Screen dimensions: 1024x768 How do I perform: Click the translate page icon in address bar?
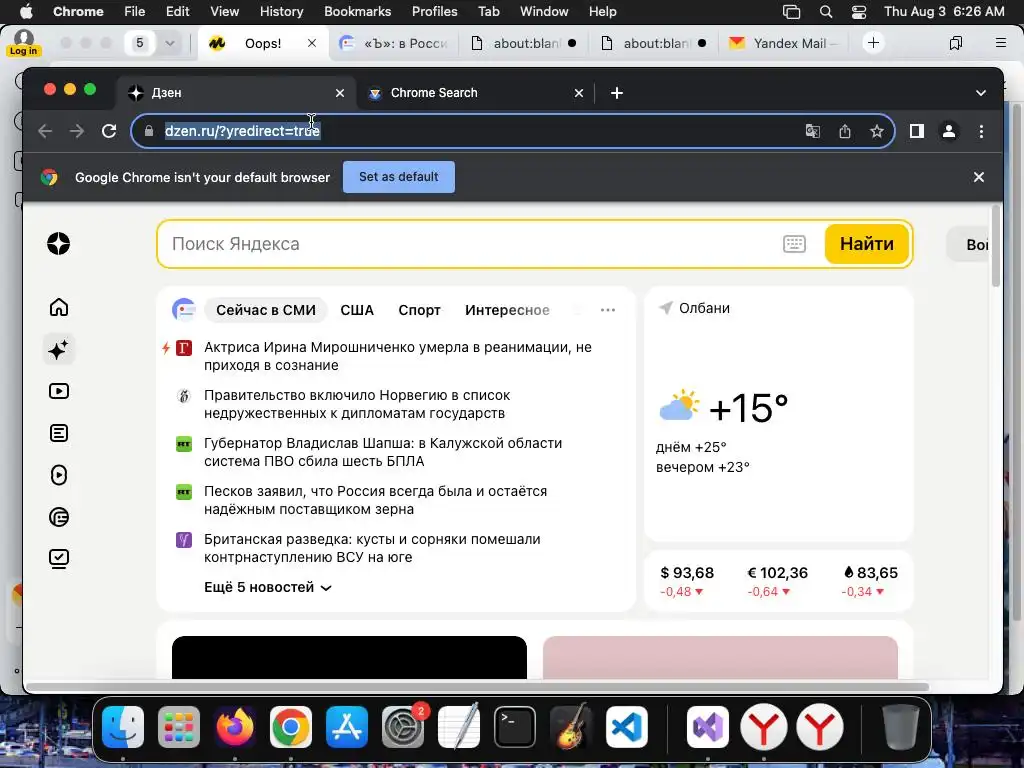tap(812, 131)
